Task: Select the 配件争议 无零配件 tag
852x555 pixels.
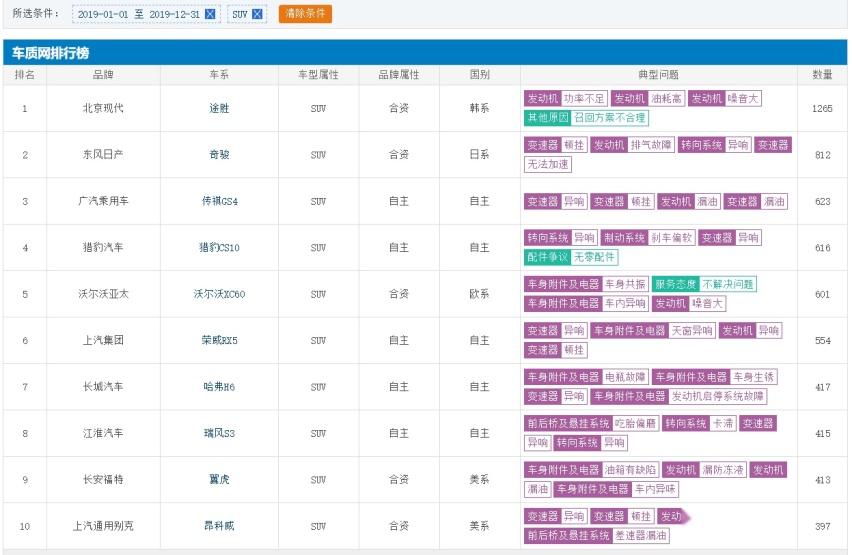Action: pyautogui.click(x=571, y=257)
